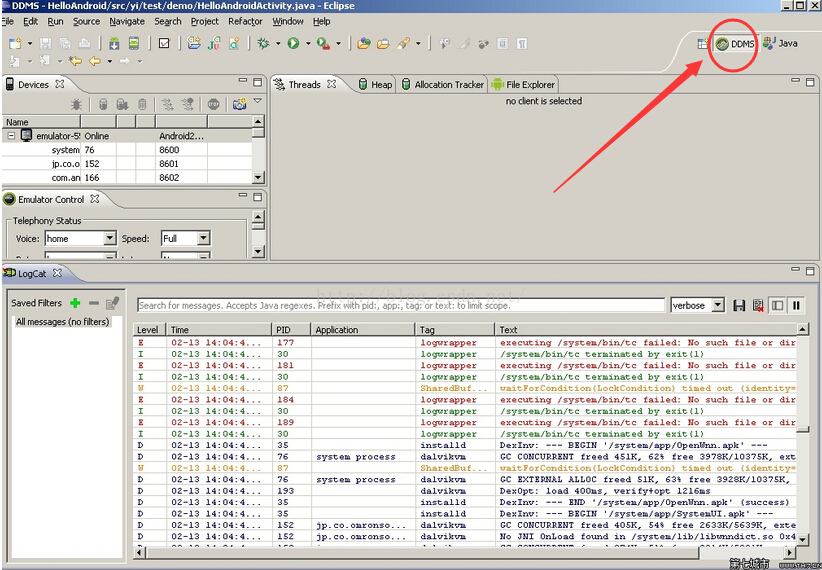Screen dimensions: 822x570
Task: Open the Speed dropdown in Emulator Control
Action: point(203,239)
